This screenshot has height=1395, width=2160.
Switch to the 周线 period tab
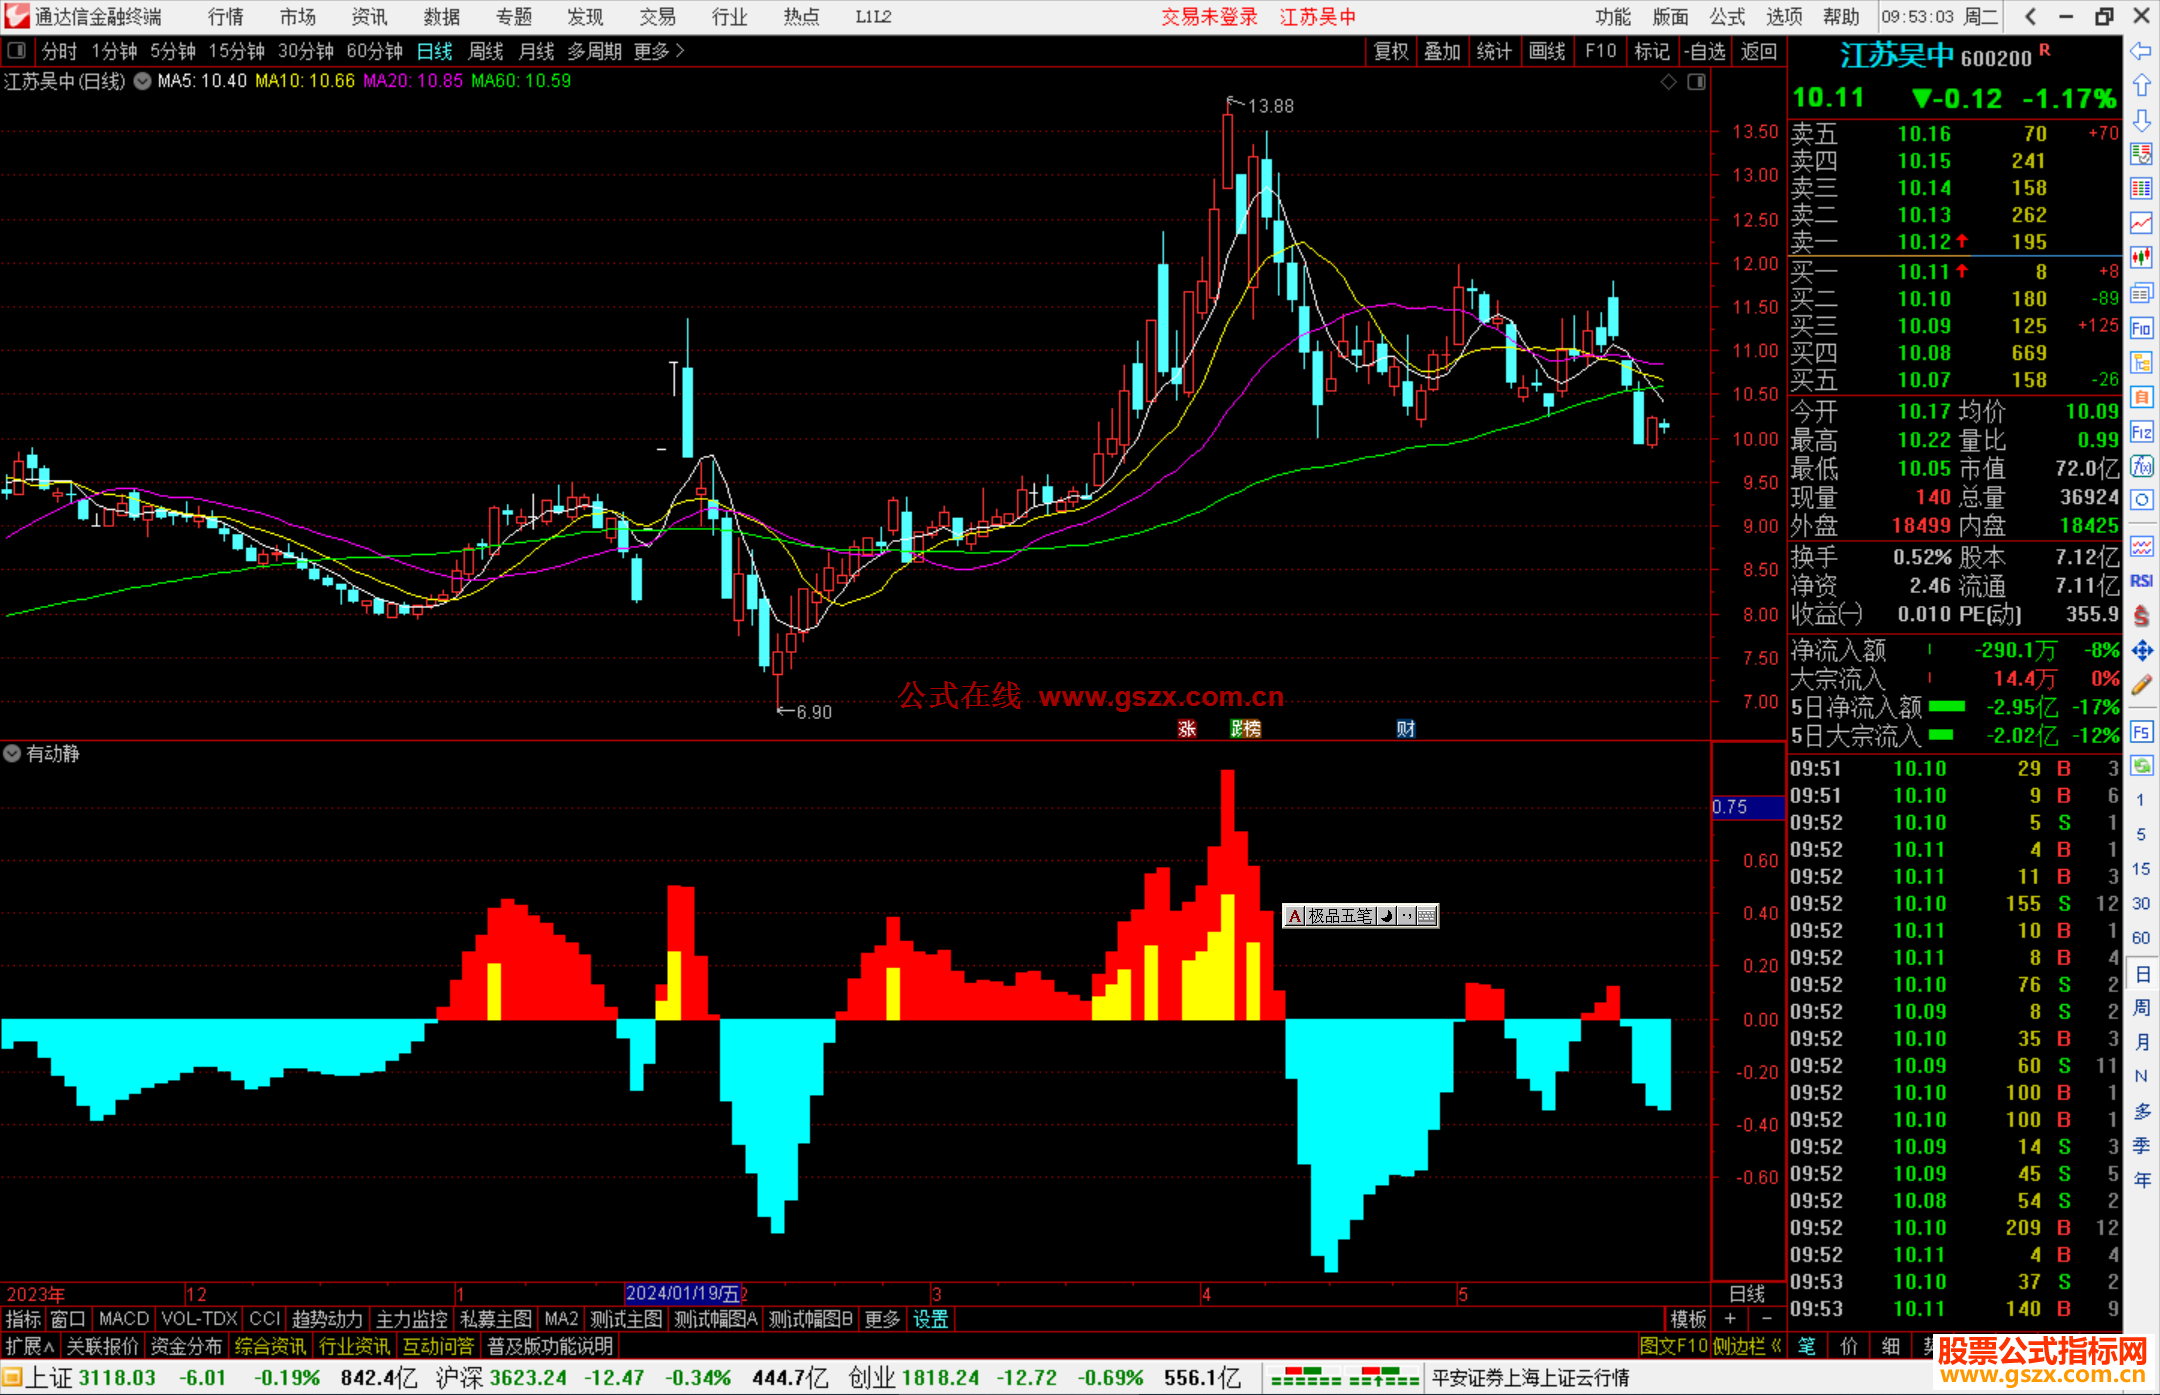(486, 51)
